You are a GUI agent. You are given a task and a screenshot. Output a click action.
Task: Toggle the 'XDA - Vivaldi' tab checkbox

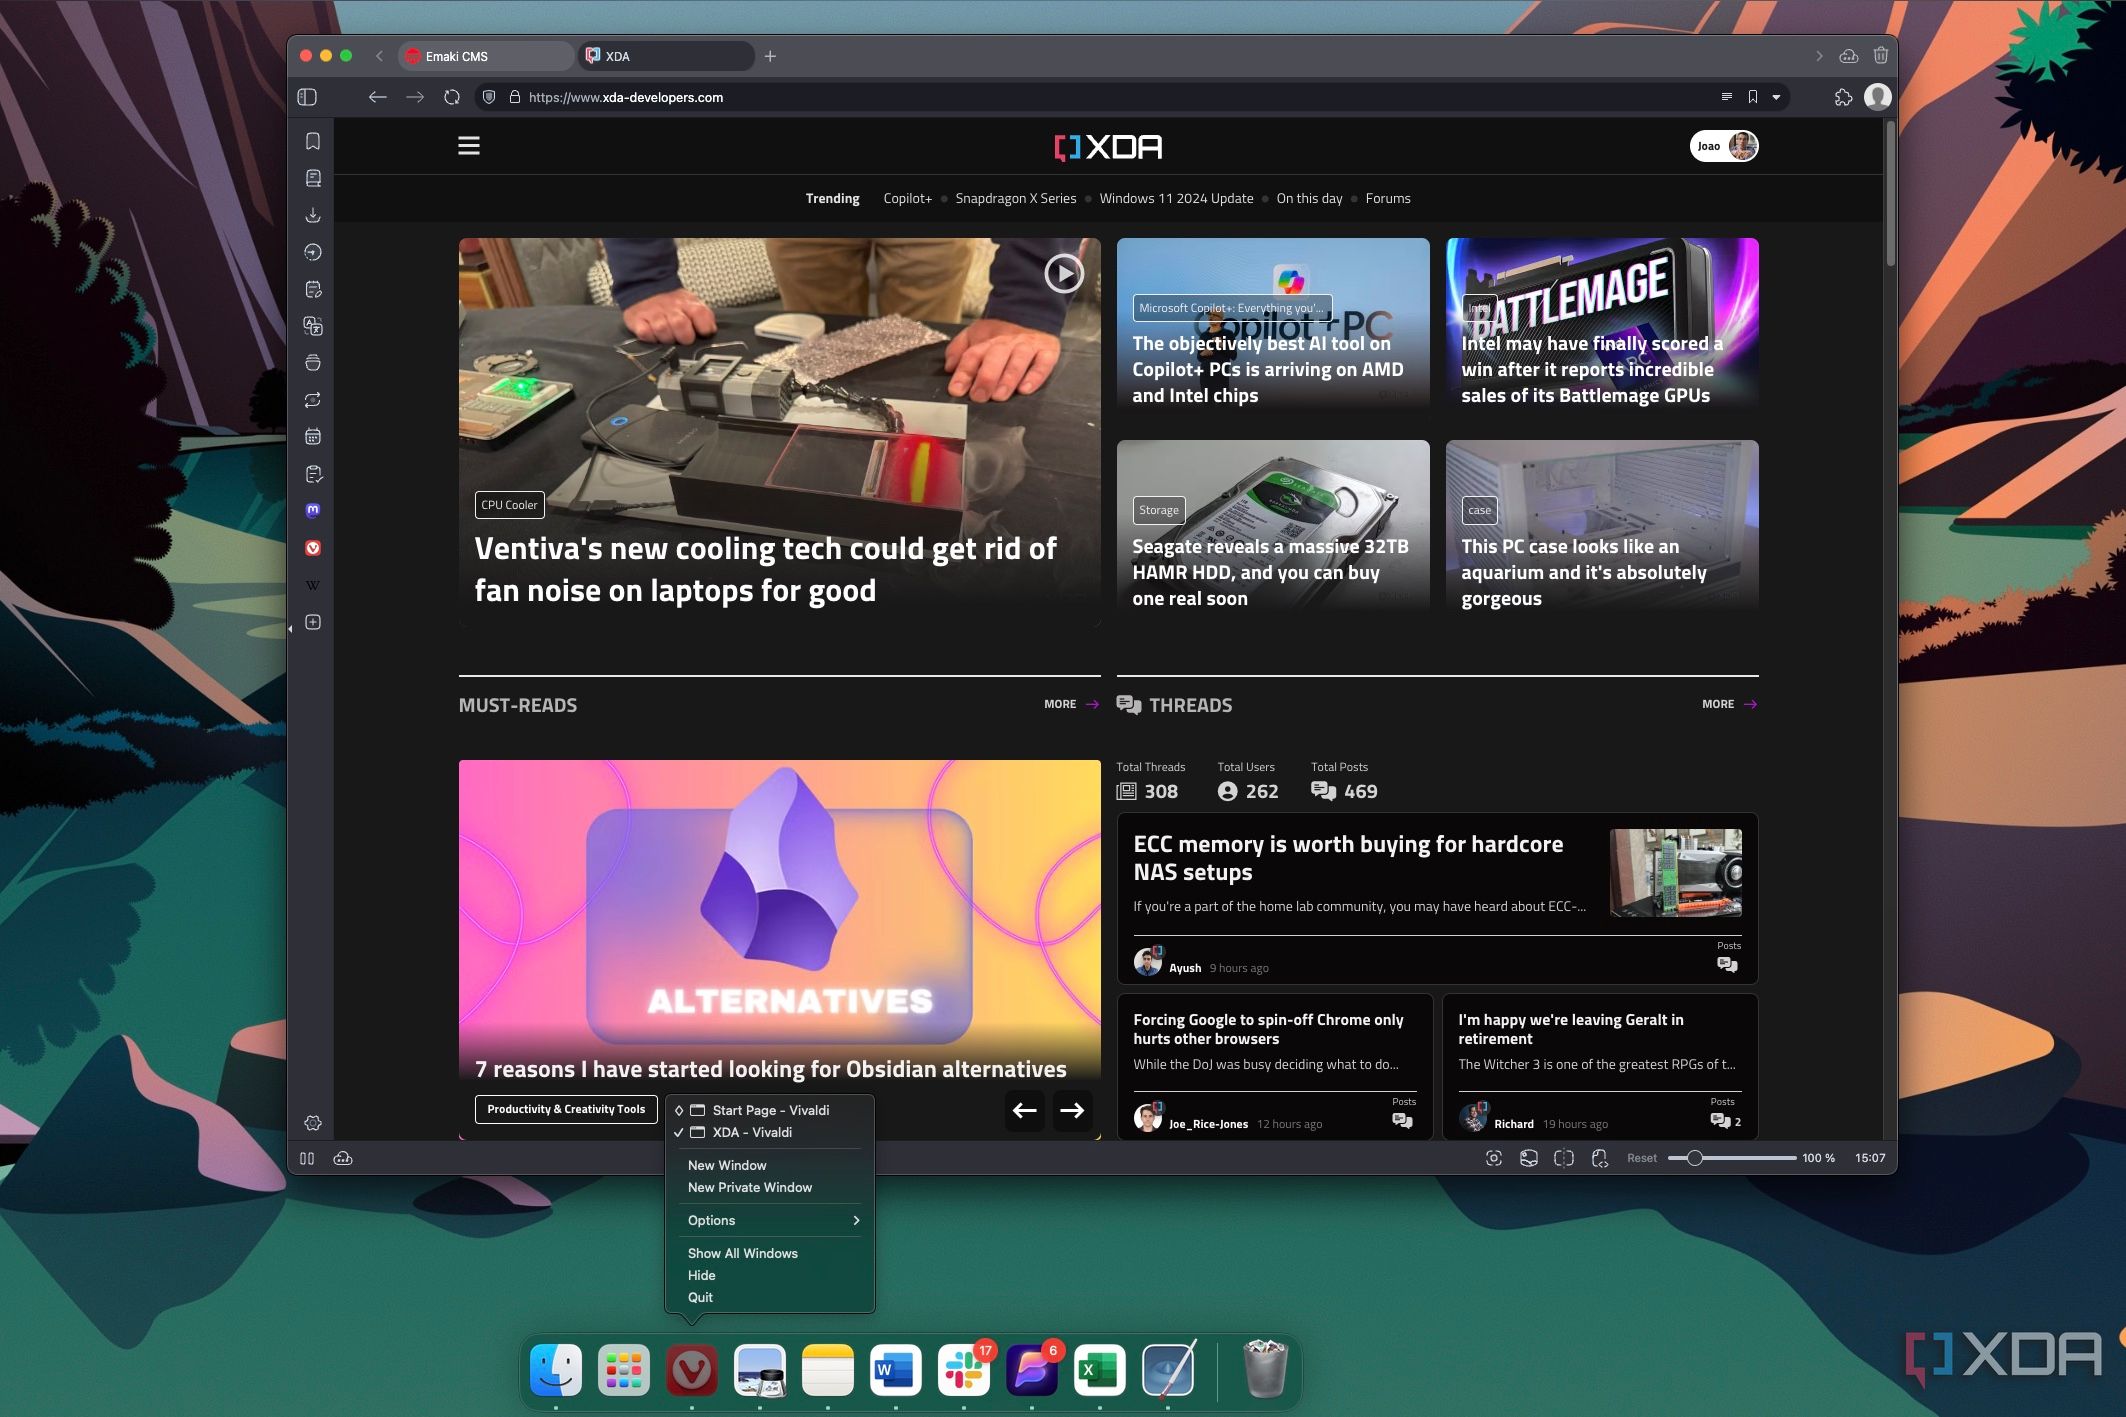tap(680, 1132)
